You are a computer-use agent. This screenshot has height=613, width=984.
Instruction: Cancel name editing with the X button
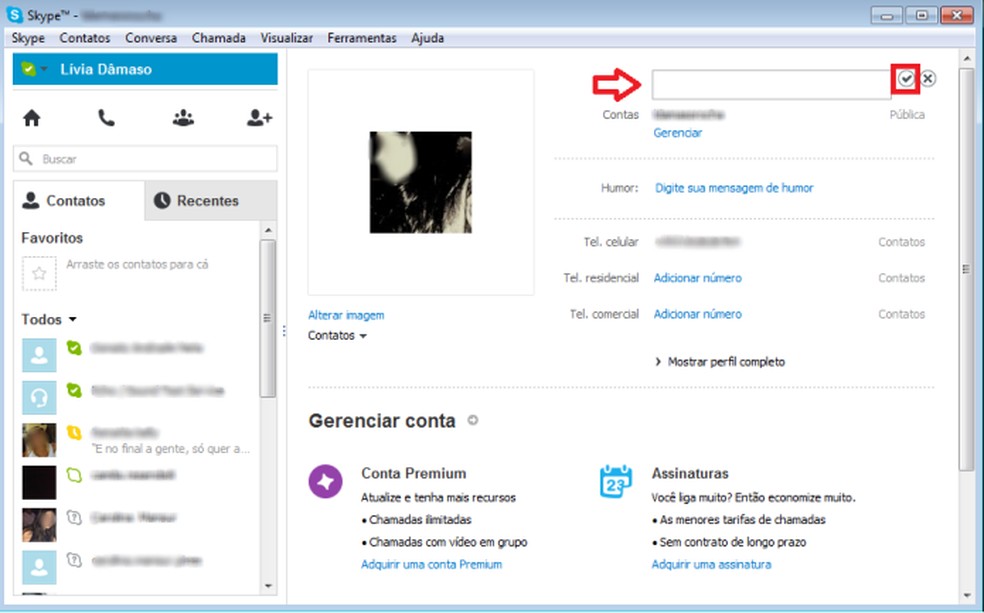pos(928,78)
